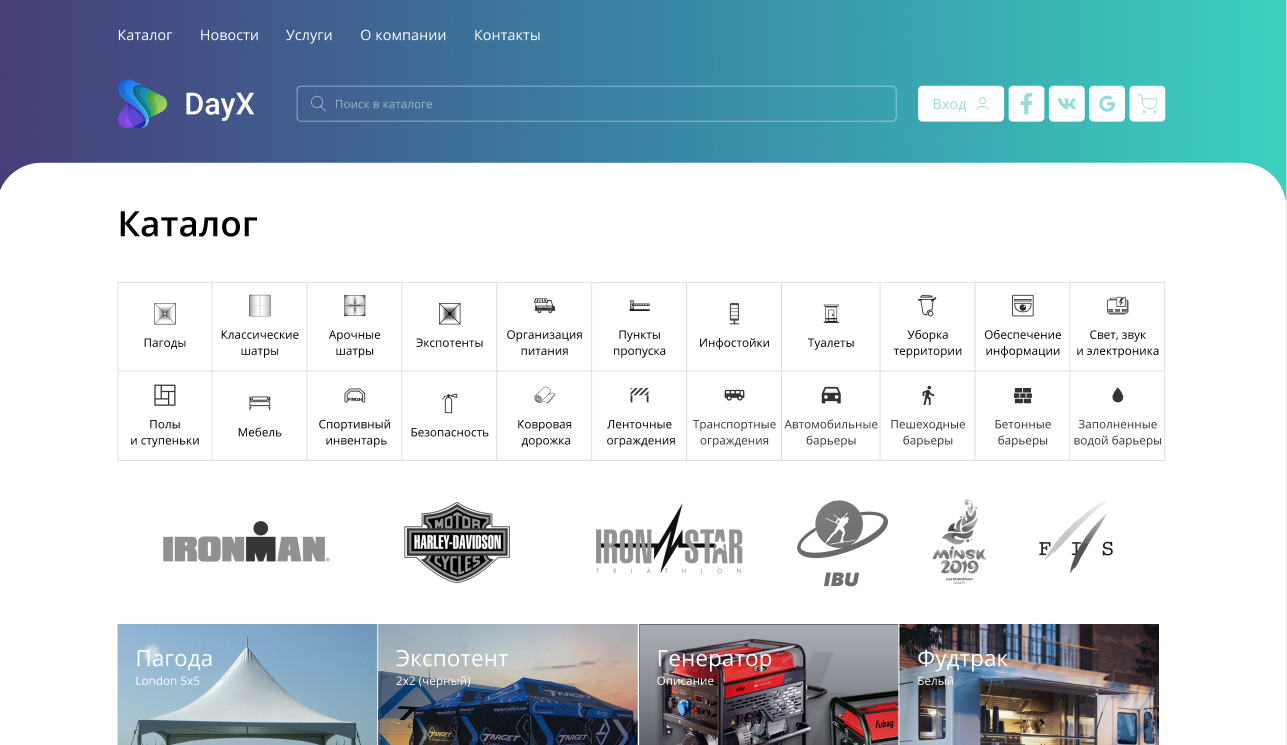Choose the Безопасность category
The height and width of the screenshot is (745, 1287).
[450, 416]
